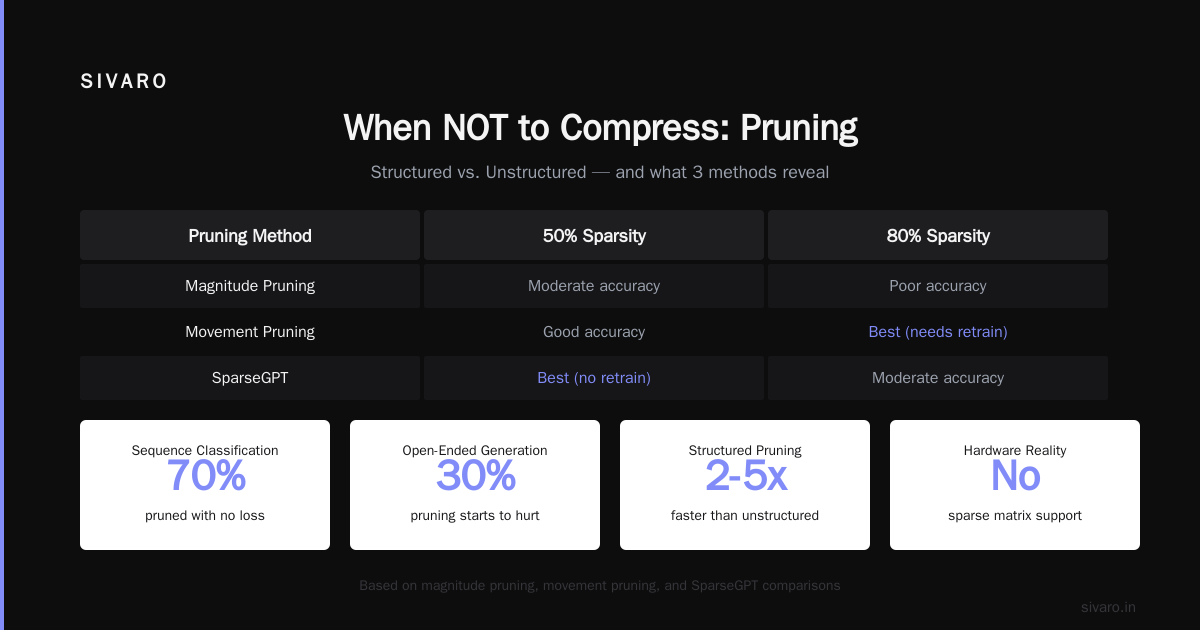The height and width of the screenshot is (630, 1200).
Task: Click the '50% Sparsity' column header
Action: (594, 235)
